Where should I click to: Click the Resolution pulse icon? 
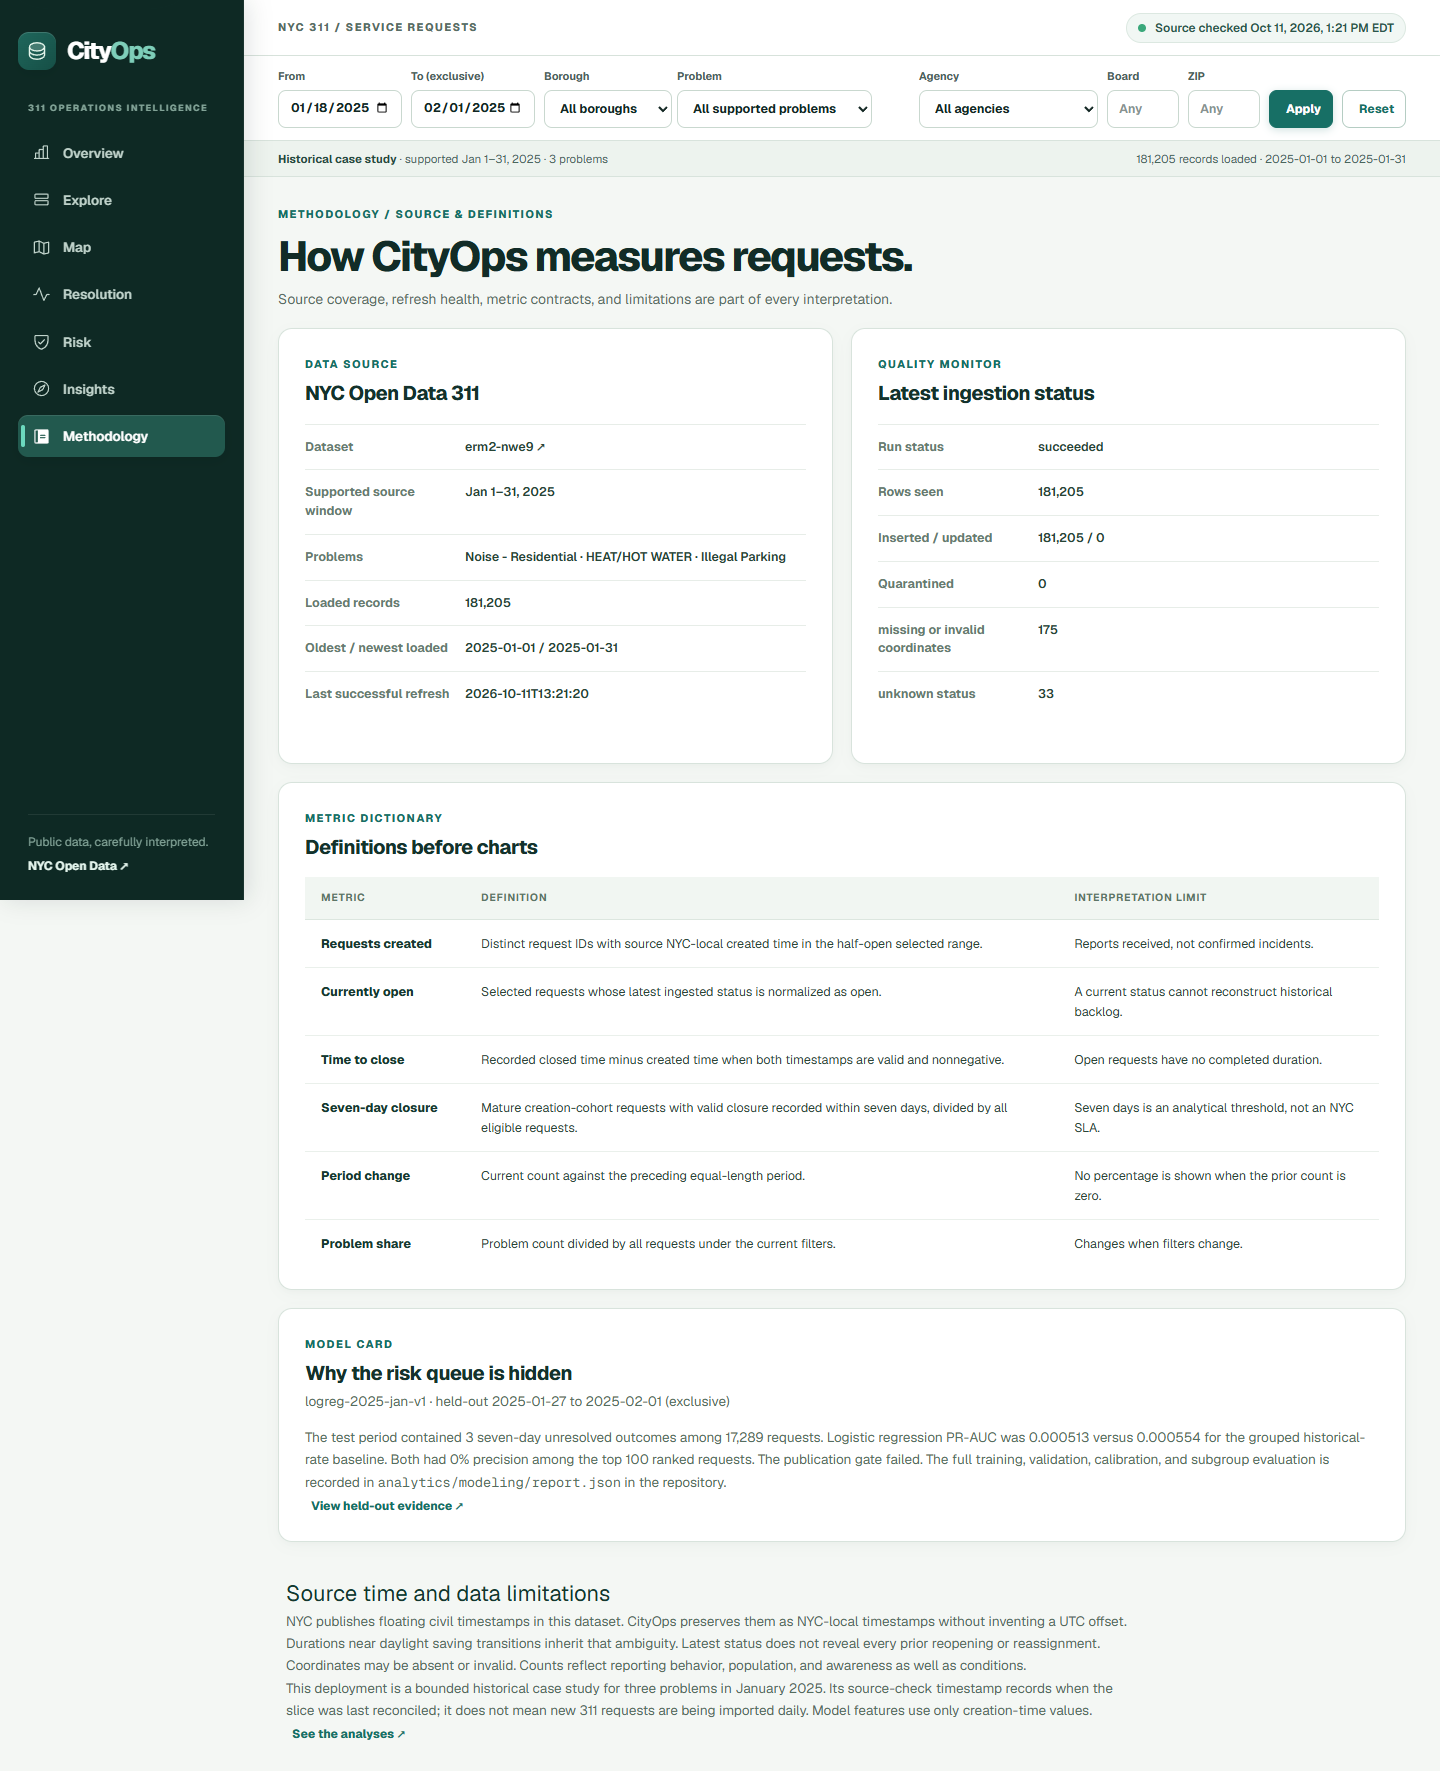(41, 294)
